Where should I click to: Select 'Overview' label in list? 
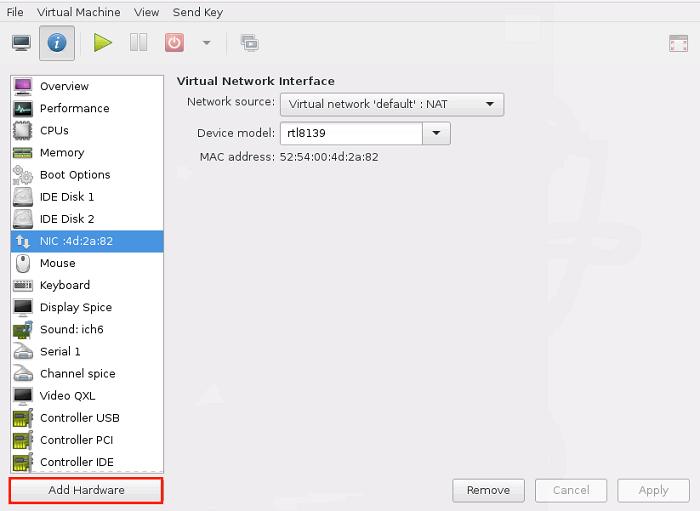pos(64,86)
